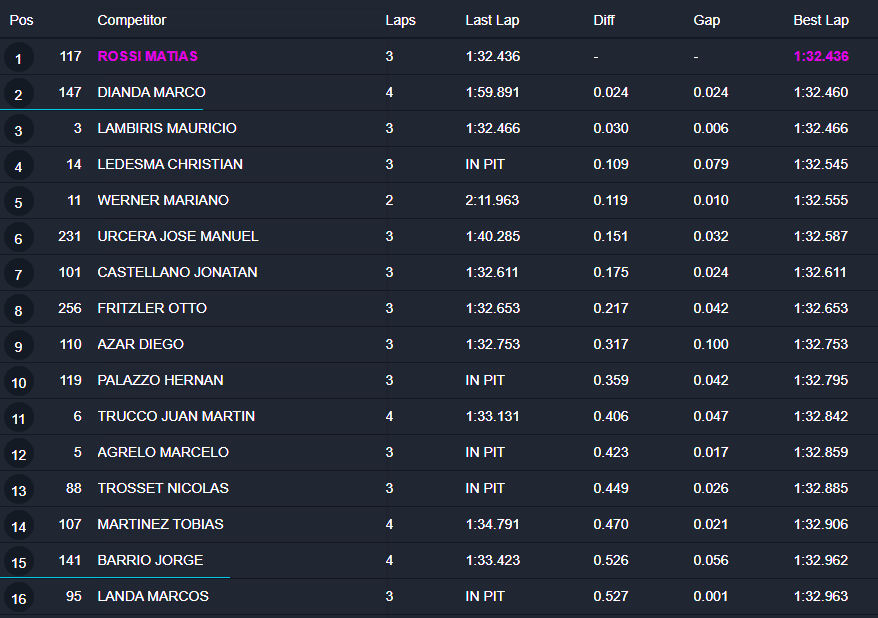Select the URCERA JOSE MANUEL row
Screen dimensions: 878x618
coord(439,236)
